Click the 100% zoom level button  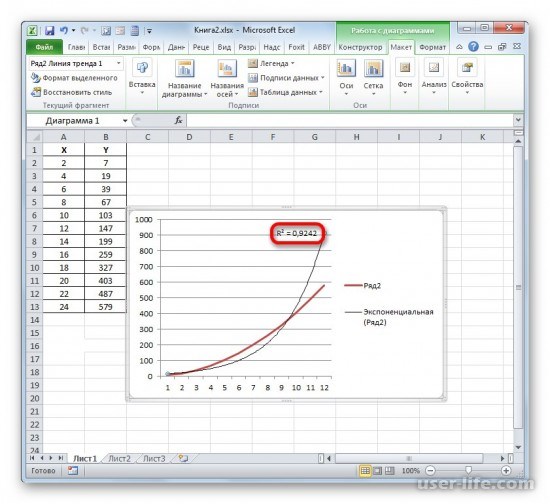click(410, 470)
